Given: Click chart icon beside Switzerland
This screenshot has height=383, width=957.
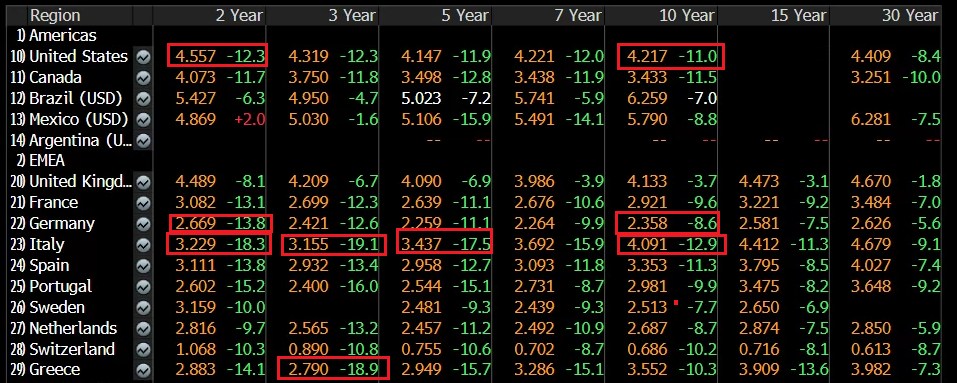Looking at the screenshot, I should 143,349.
